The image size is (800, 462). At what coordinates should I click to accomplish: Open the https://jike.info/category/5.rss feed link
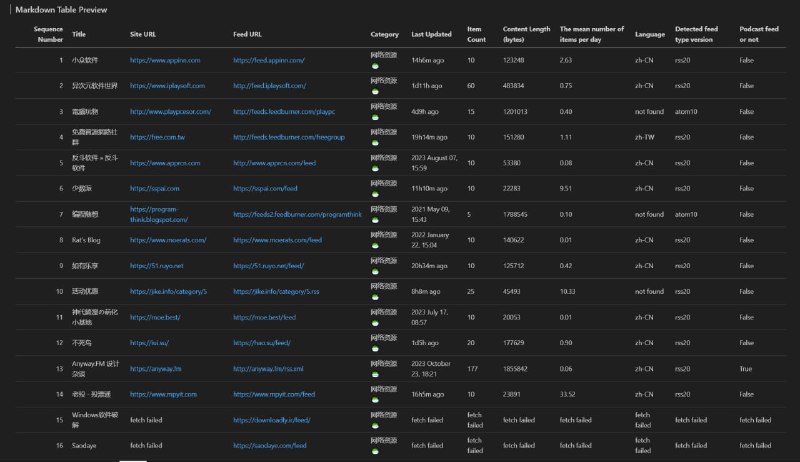pyautogui.click(x=276, y=291)
